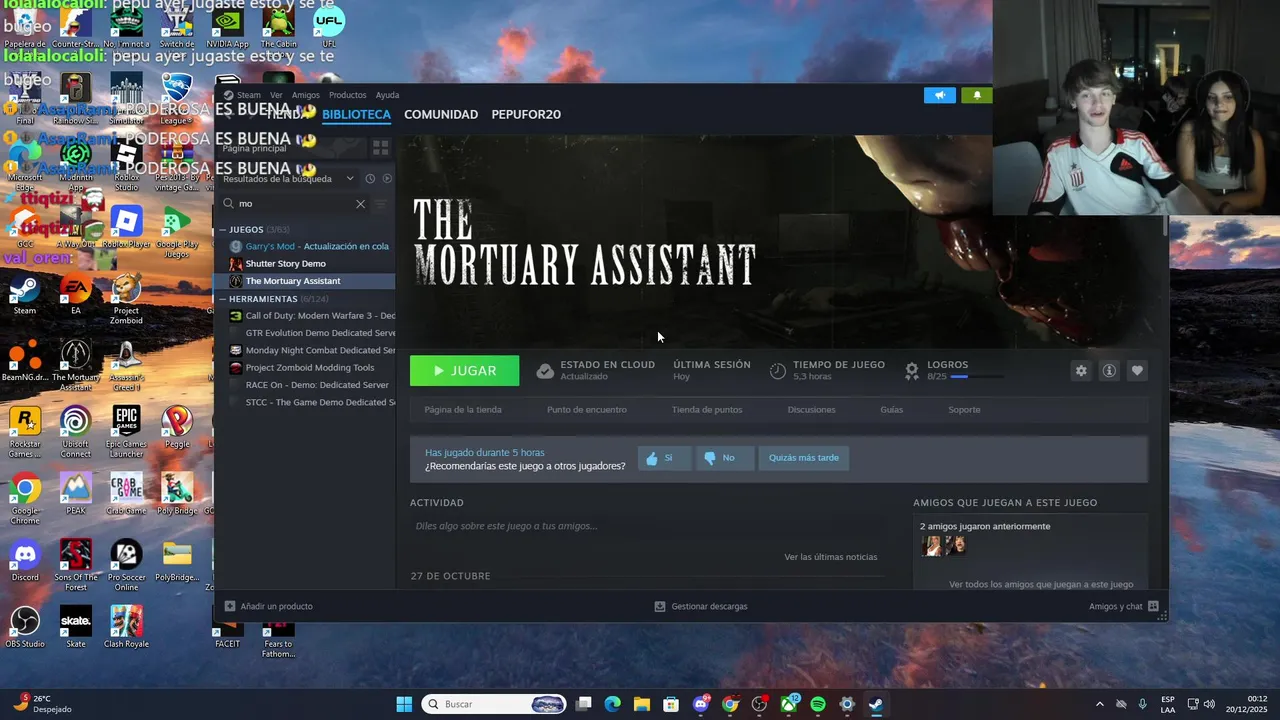
Task: Show hidden tray icons chevron
Action: point(1099,704)
